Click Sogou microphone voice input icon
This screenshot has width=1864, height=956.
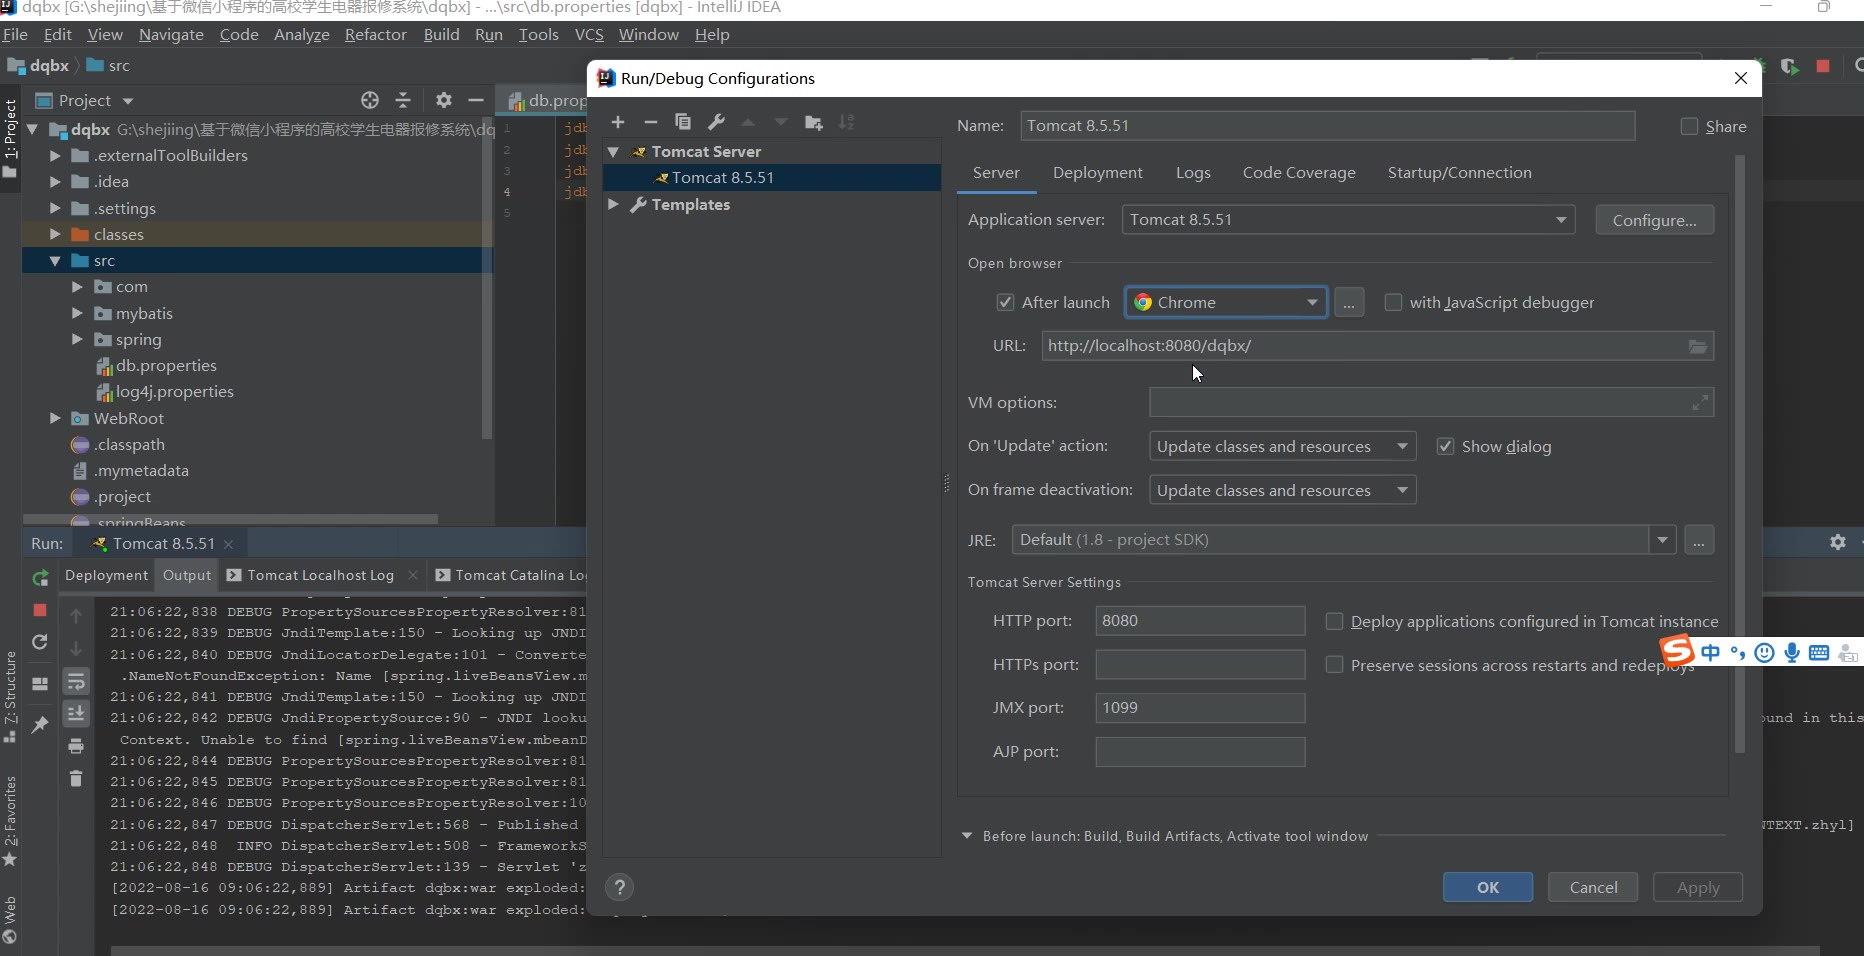(x=1792, y=653)
